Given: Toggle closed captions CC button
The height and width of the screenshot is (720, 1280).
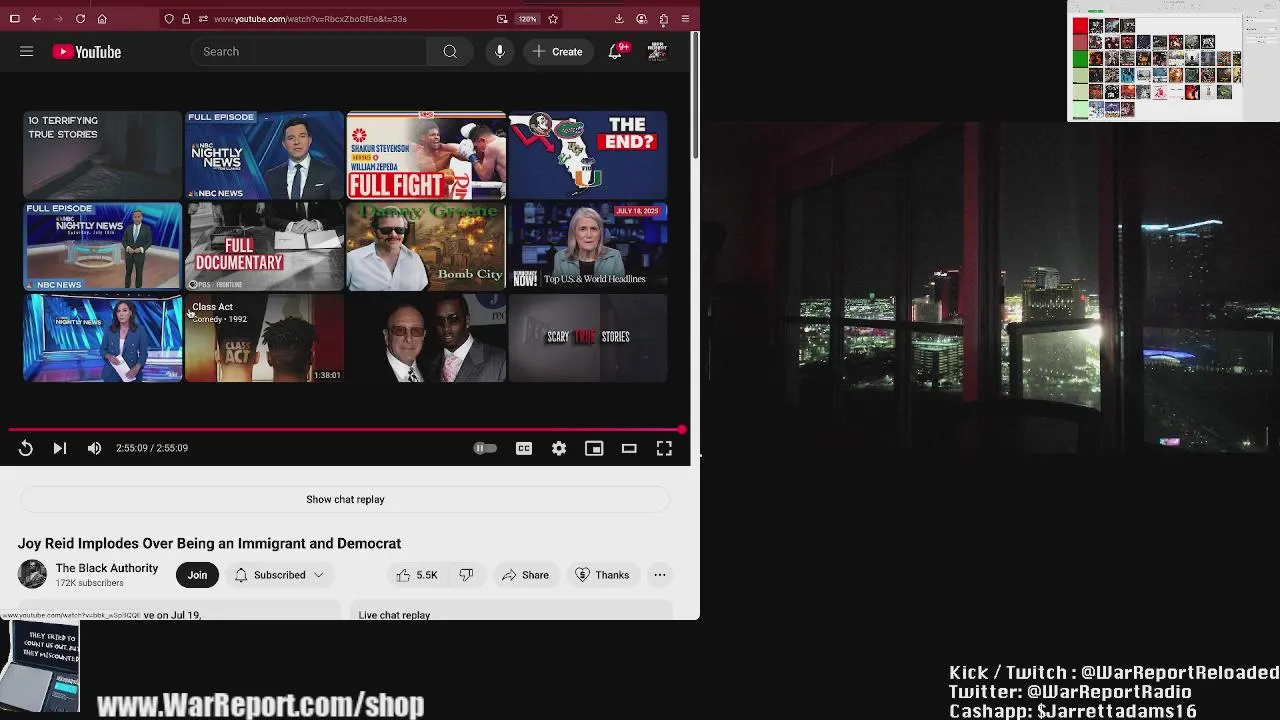Looking at the screenshot, I should (524, 448).
